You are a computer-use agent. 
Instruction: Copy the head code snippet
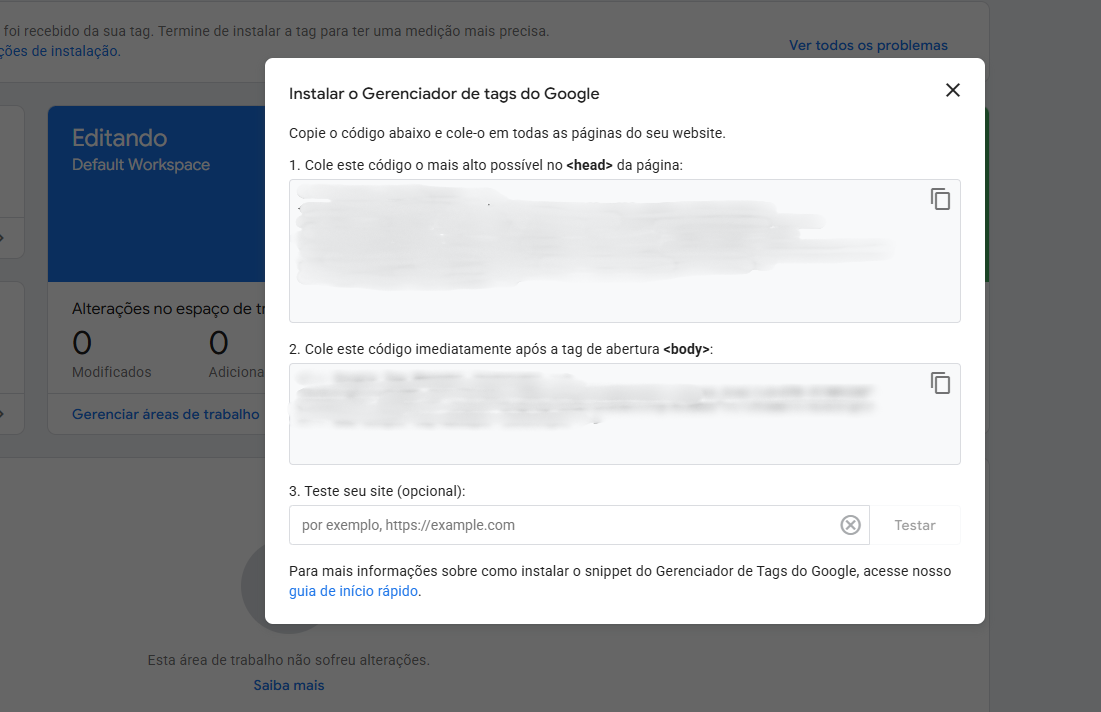[x=940, y=199]
